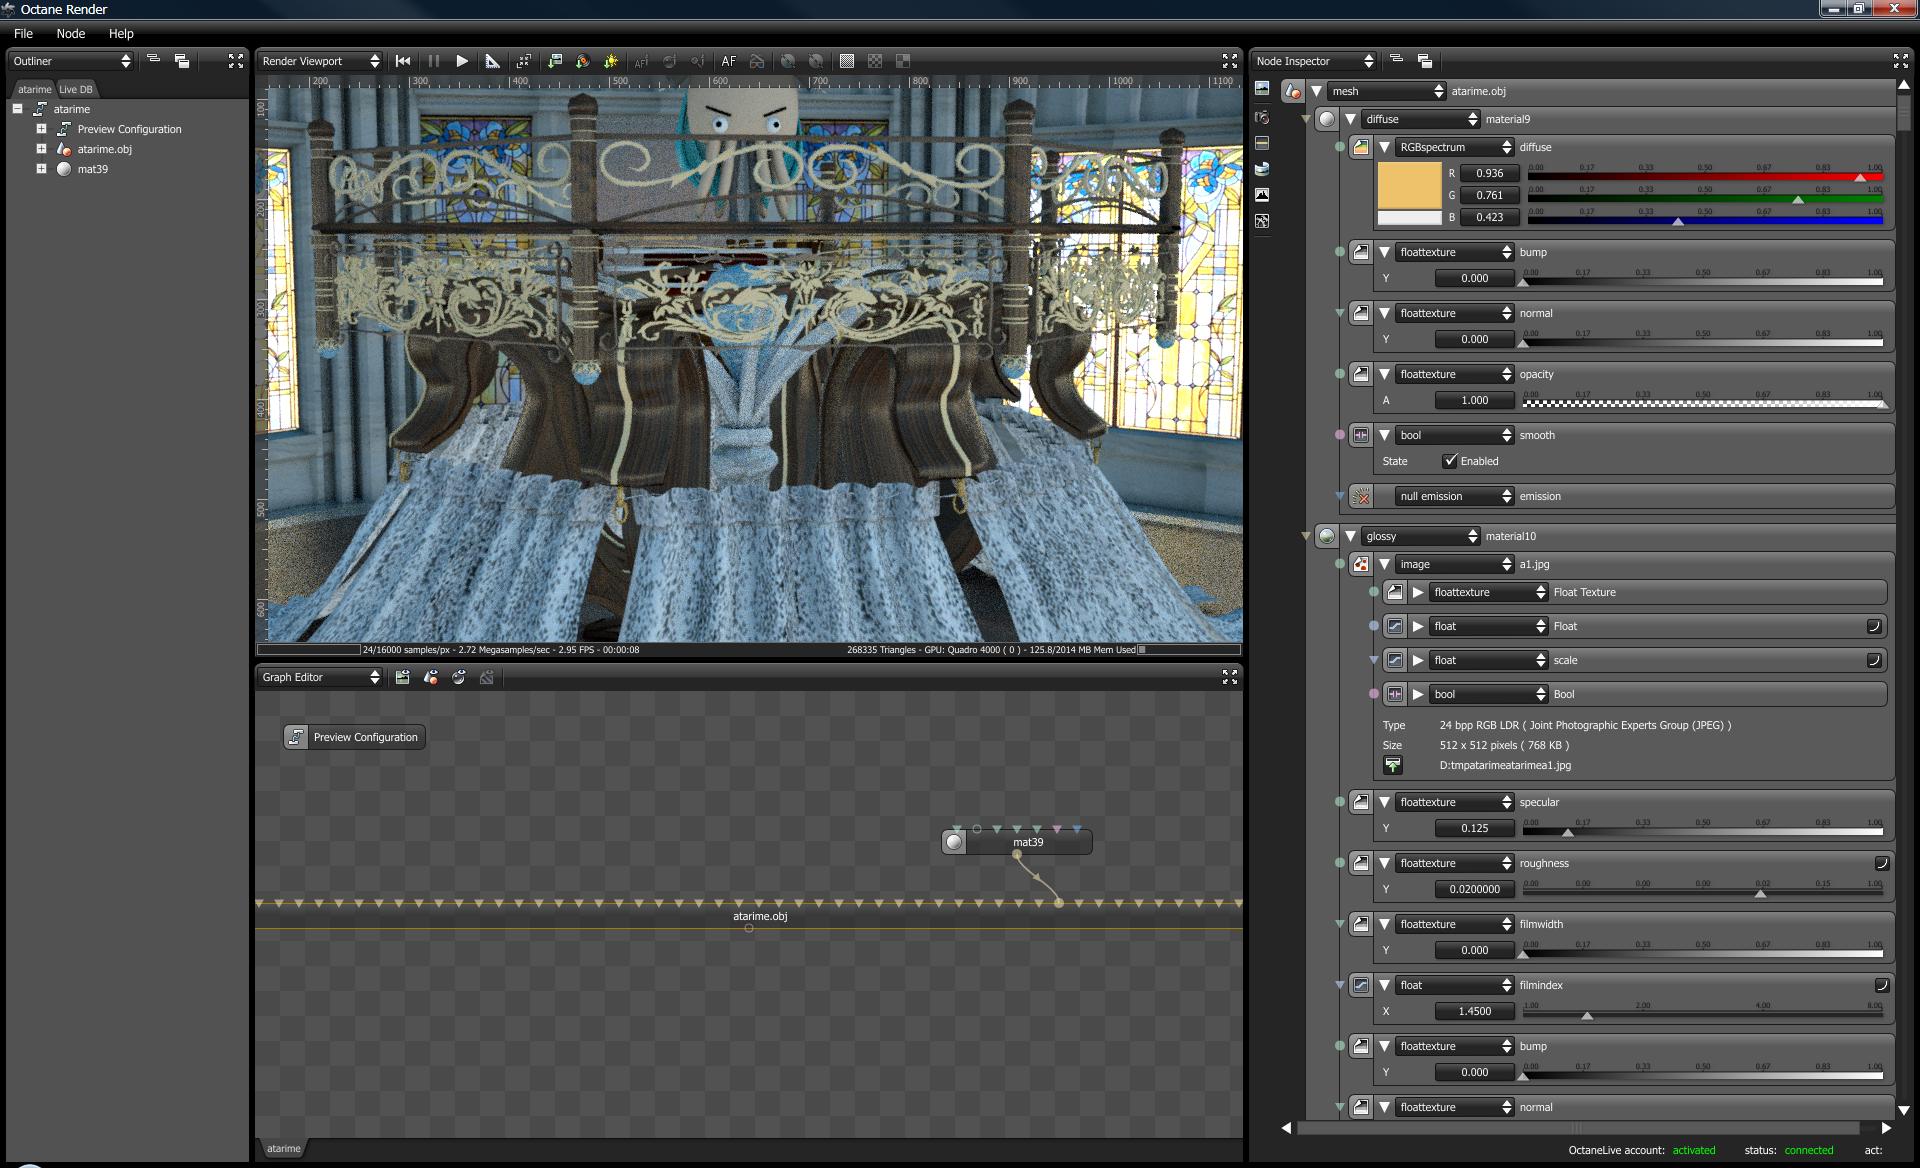Click the first Graph Editor toolbar icon
Image resolution: width=1920 pixels, height=1168 pixels.
tap(403, 677)
